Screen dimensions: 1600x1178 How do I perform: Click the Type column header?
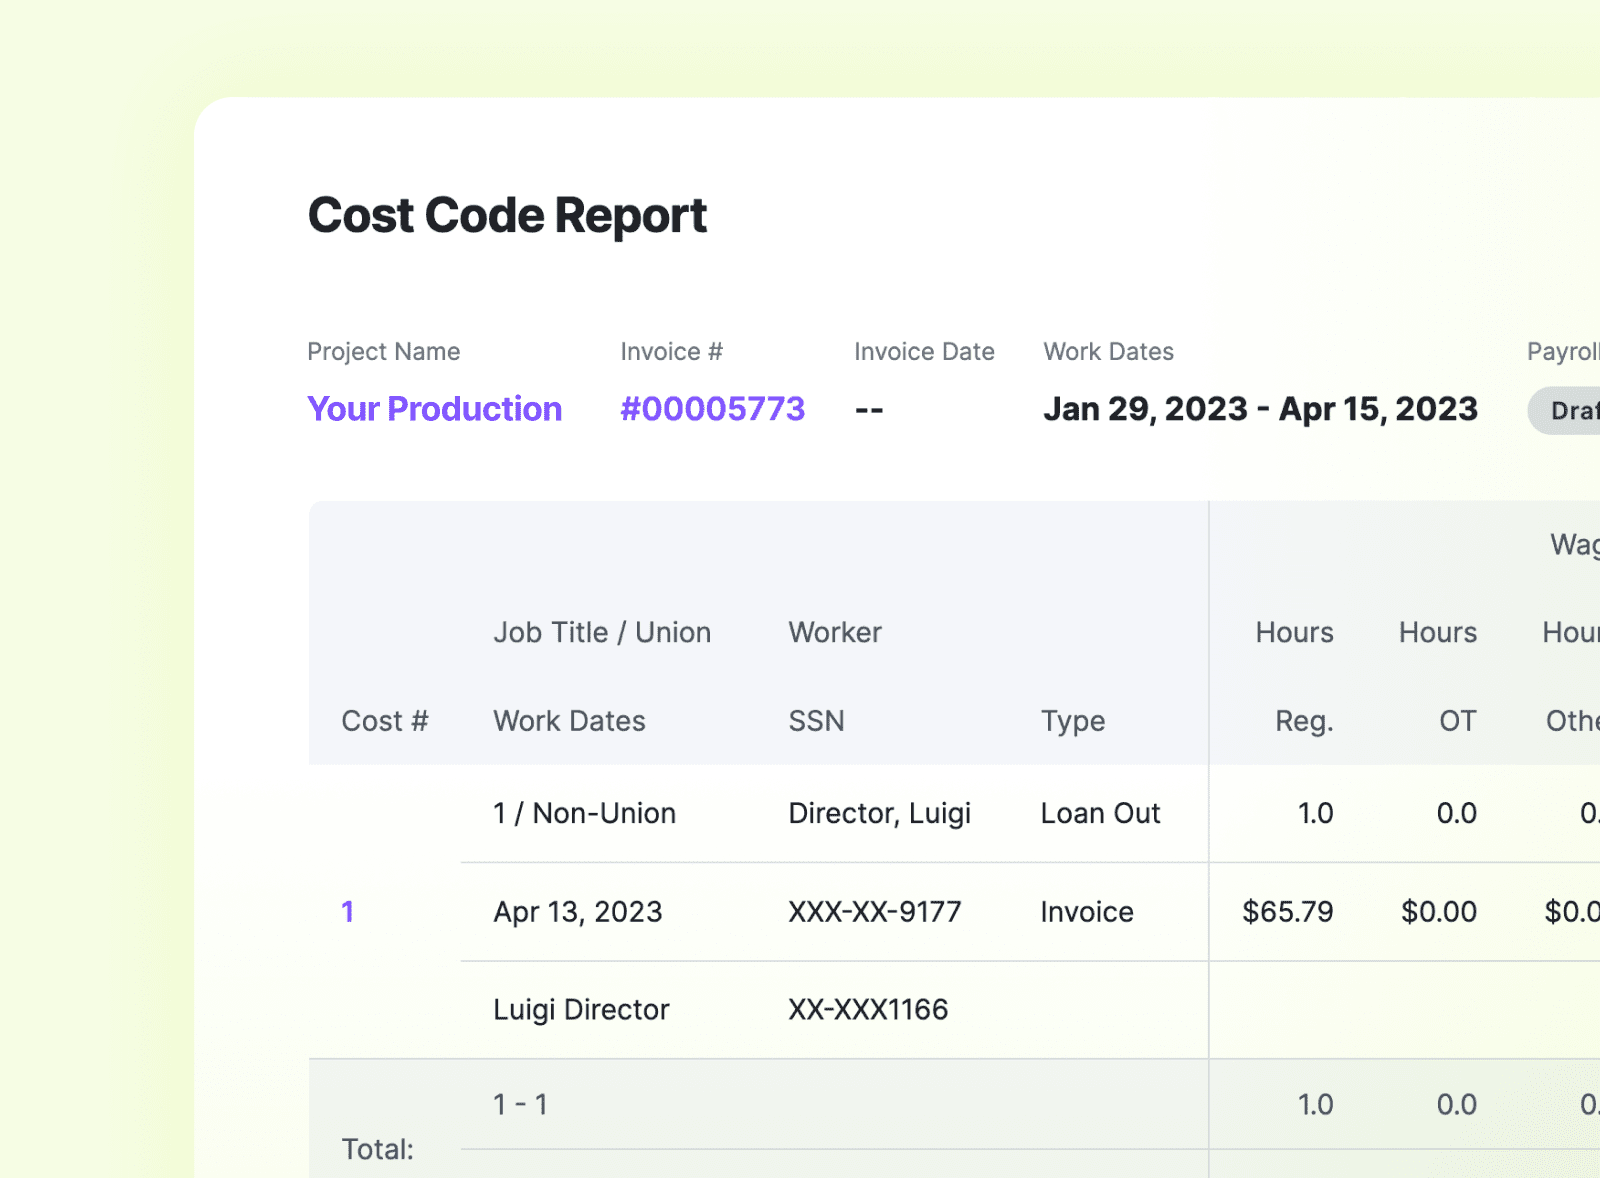pyautogui.click(x=1072, y=720)
